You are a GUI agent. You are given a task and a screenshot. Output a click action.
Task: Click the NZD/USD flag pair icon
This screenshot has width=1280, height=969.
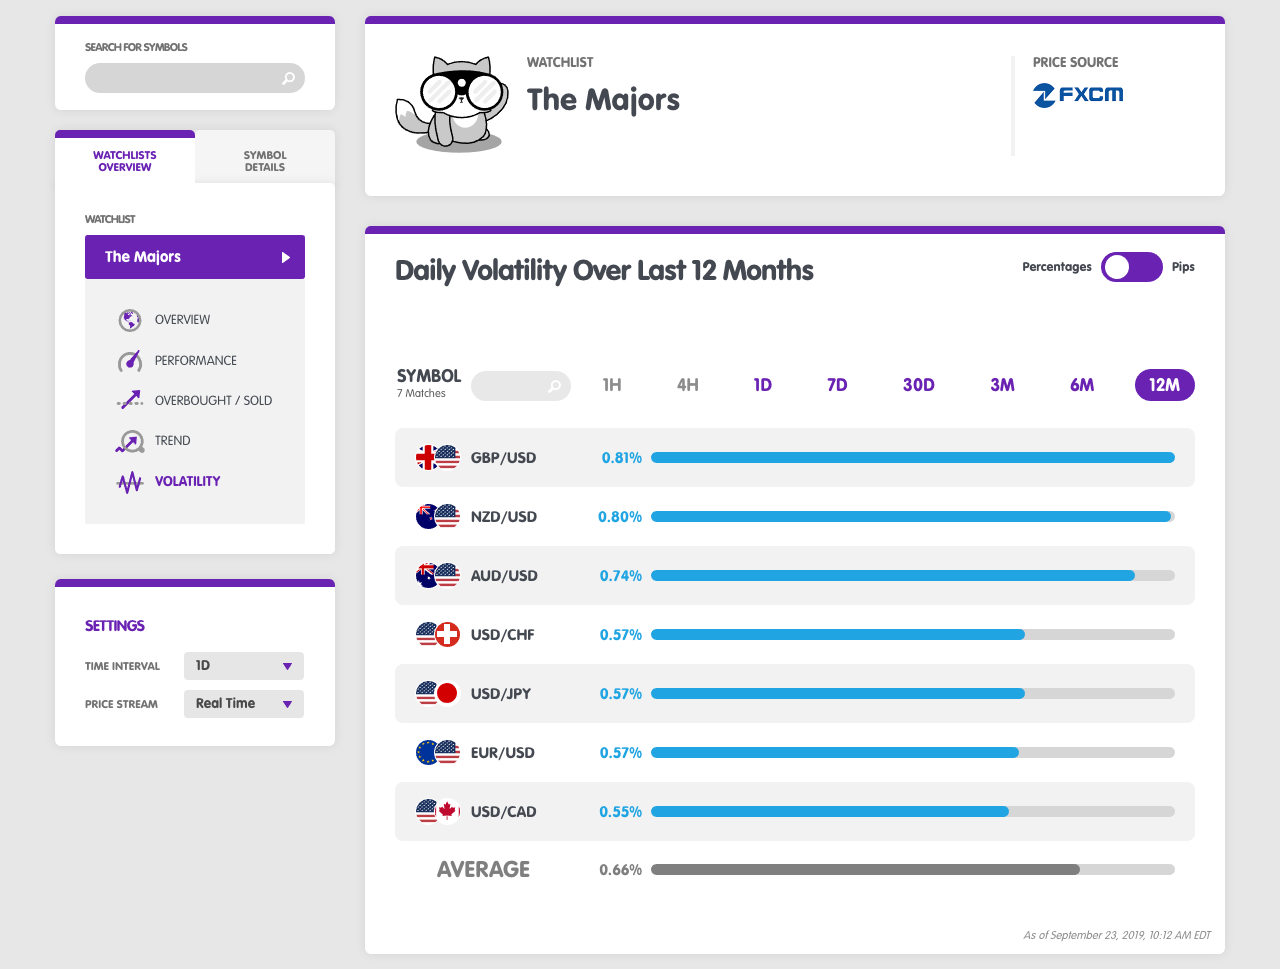pos(437,517)
